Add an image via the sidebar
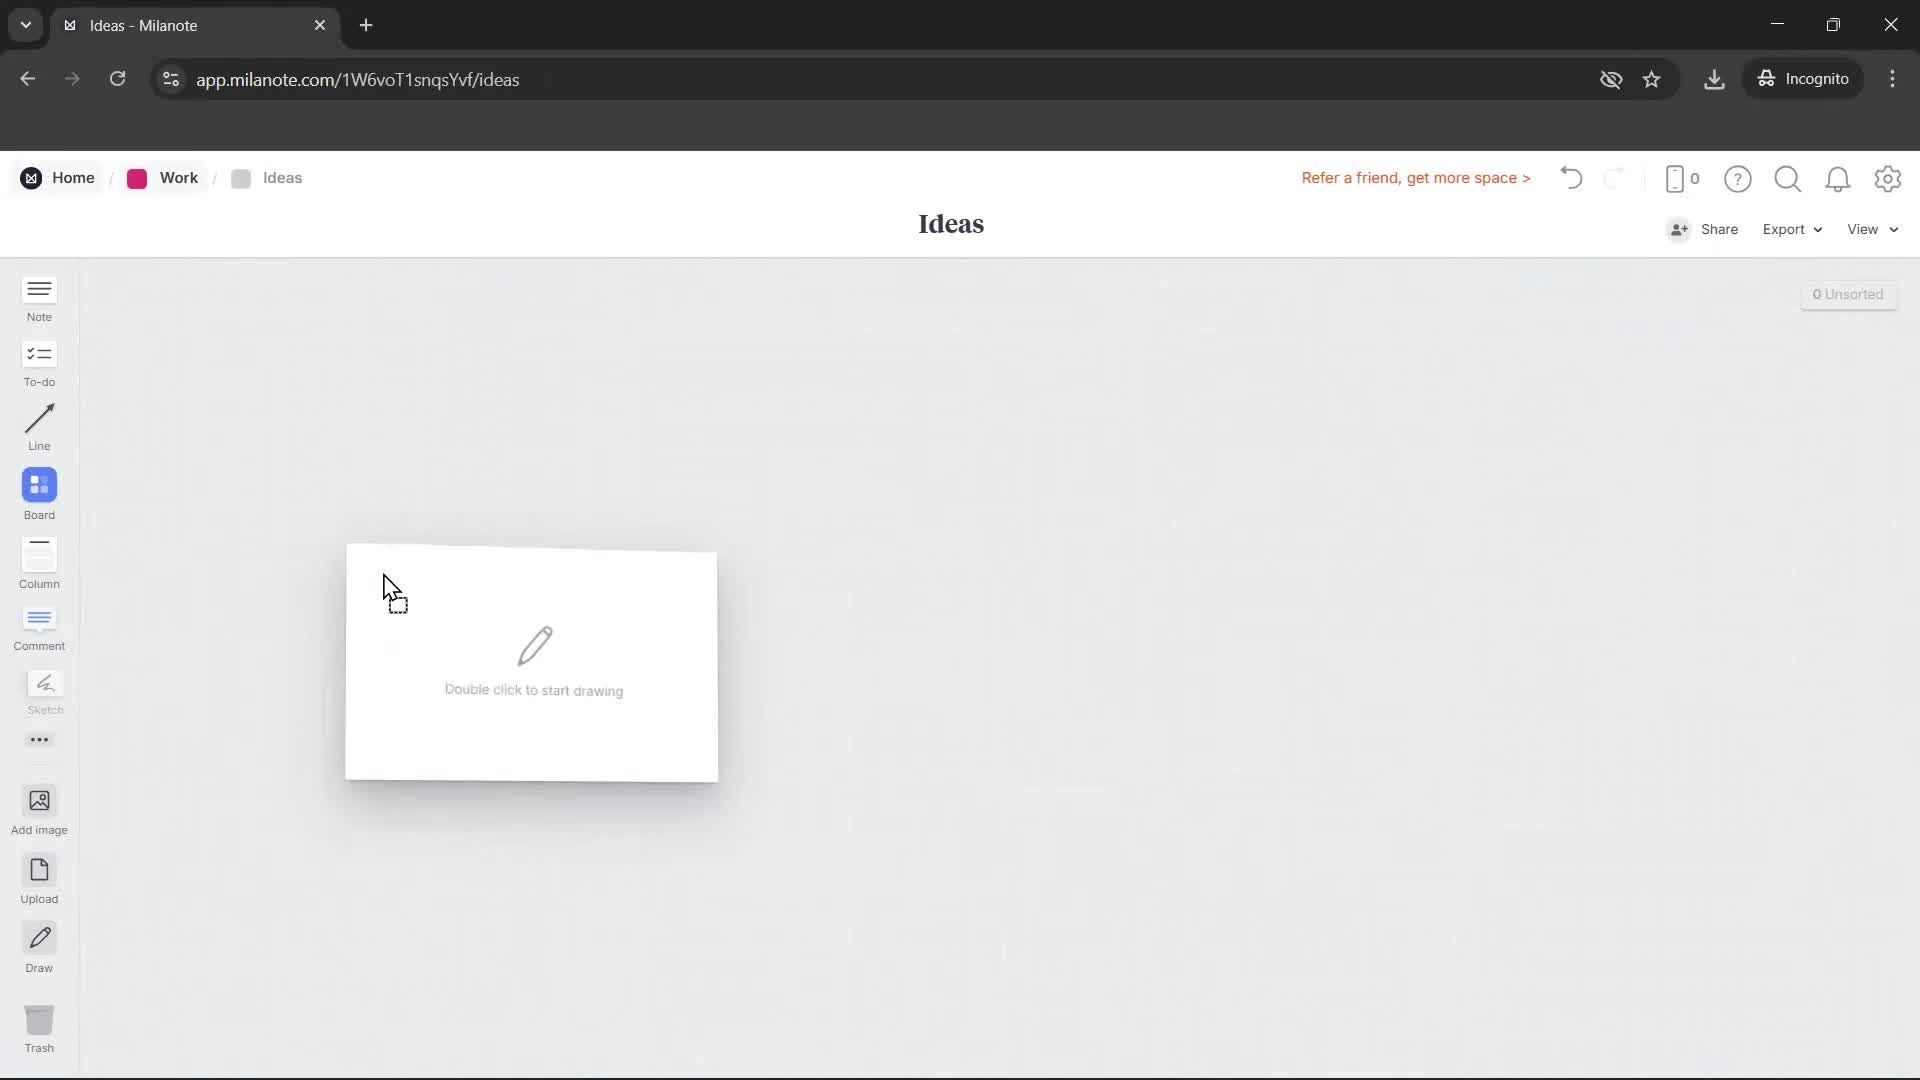 pyautogui.click(x=39, y=810)
